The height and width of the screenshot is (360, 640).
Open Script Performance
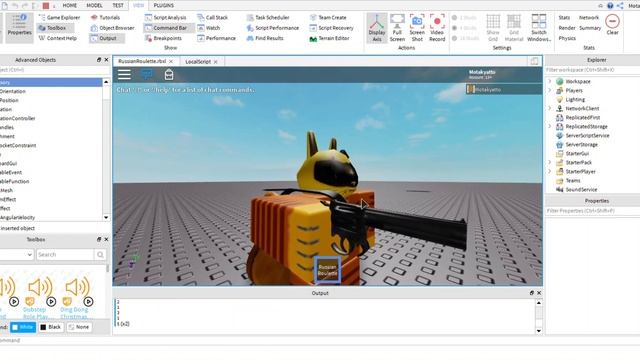[x=273, y=28]
